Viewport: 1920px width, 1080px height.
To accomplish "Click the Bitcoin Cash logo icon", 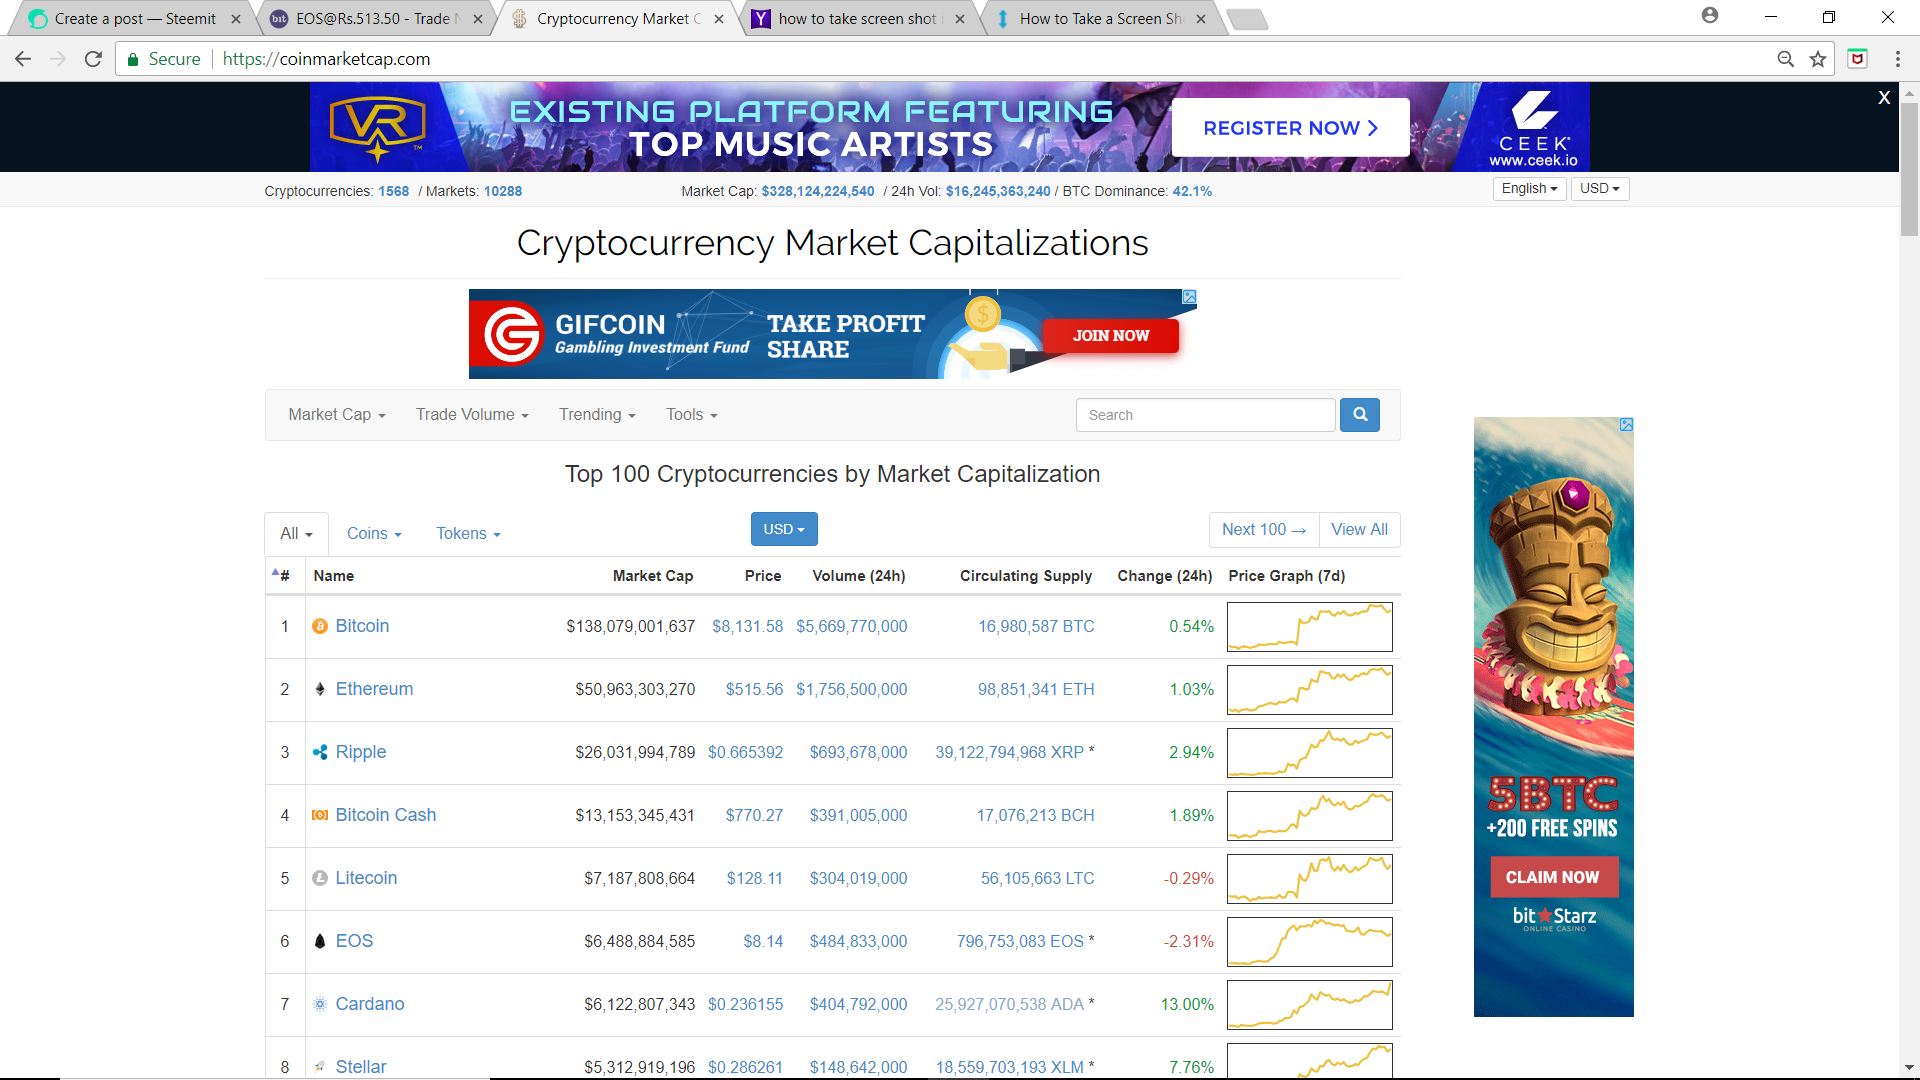I will coord(320,815).
